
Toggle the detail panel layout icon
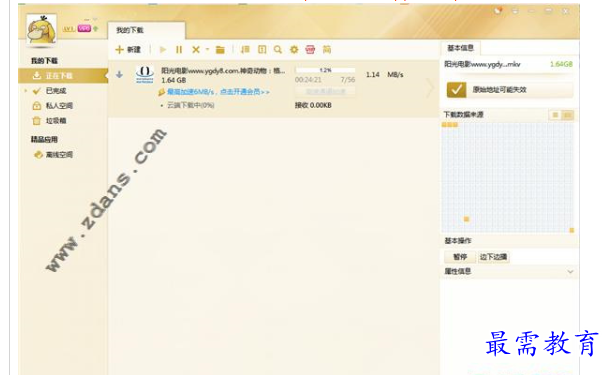[262, 50]
